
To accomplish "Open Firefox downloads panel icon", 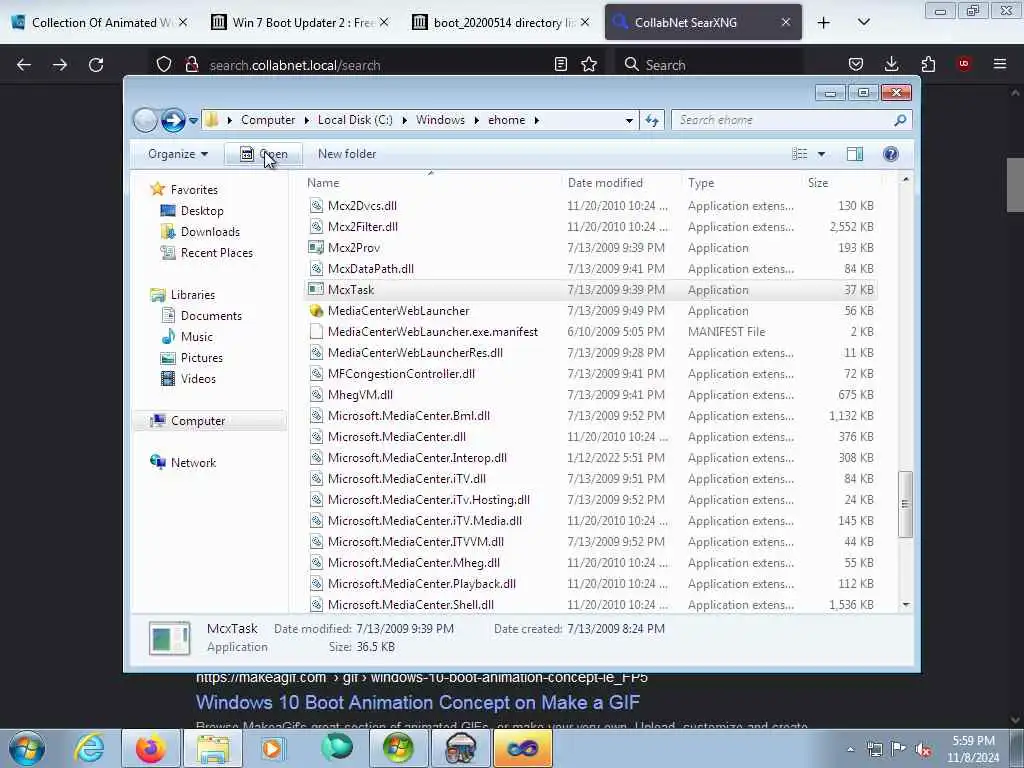I will coord(891,64).
